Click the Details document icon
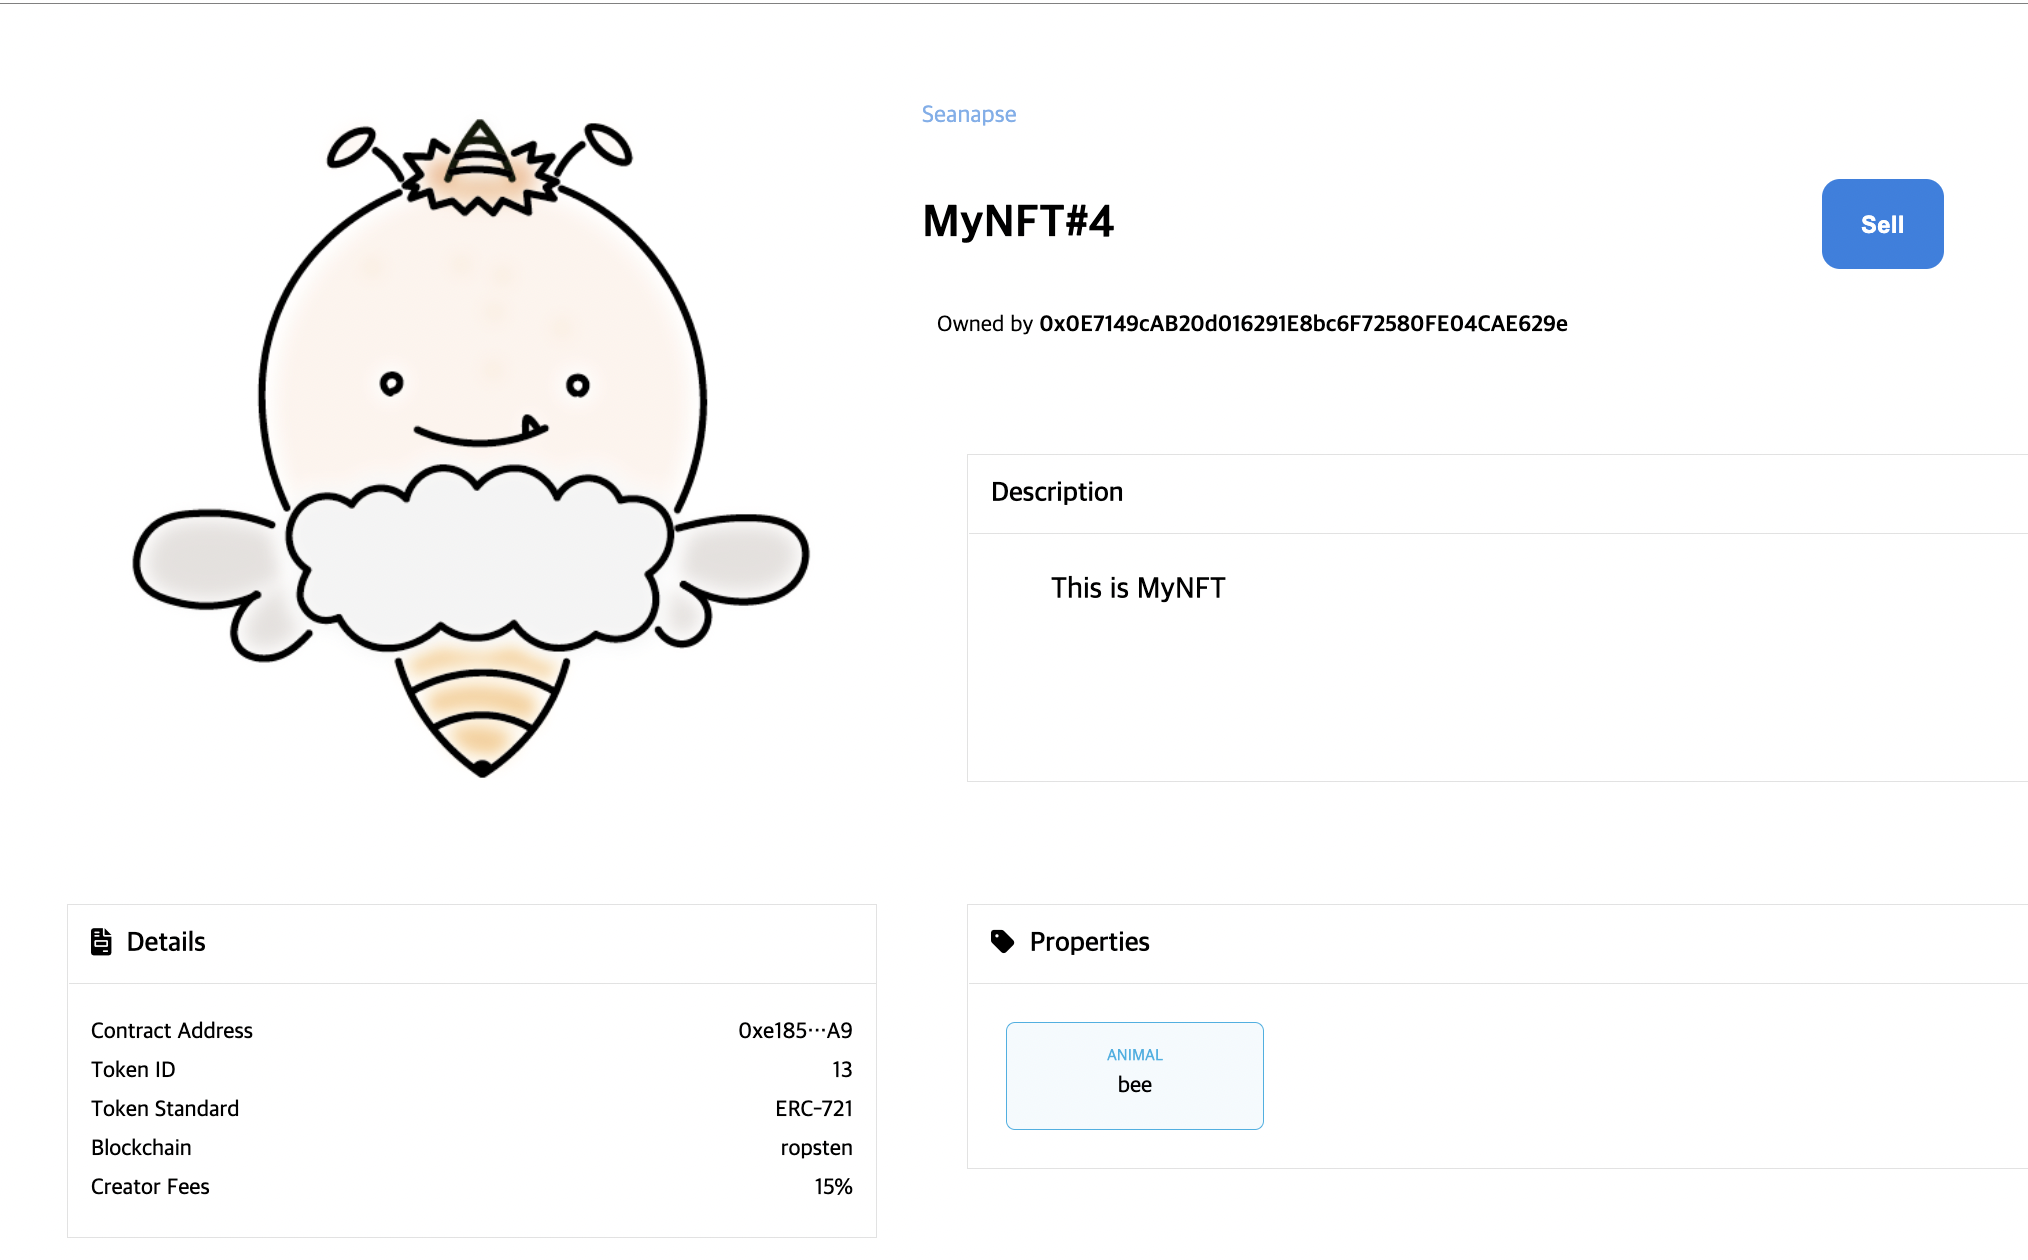This screenshot has height=1260, width=2028. coord(101,941)
